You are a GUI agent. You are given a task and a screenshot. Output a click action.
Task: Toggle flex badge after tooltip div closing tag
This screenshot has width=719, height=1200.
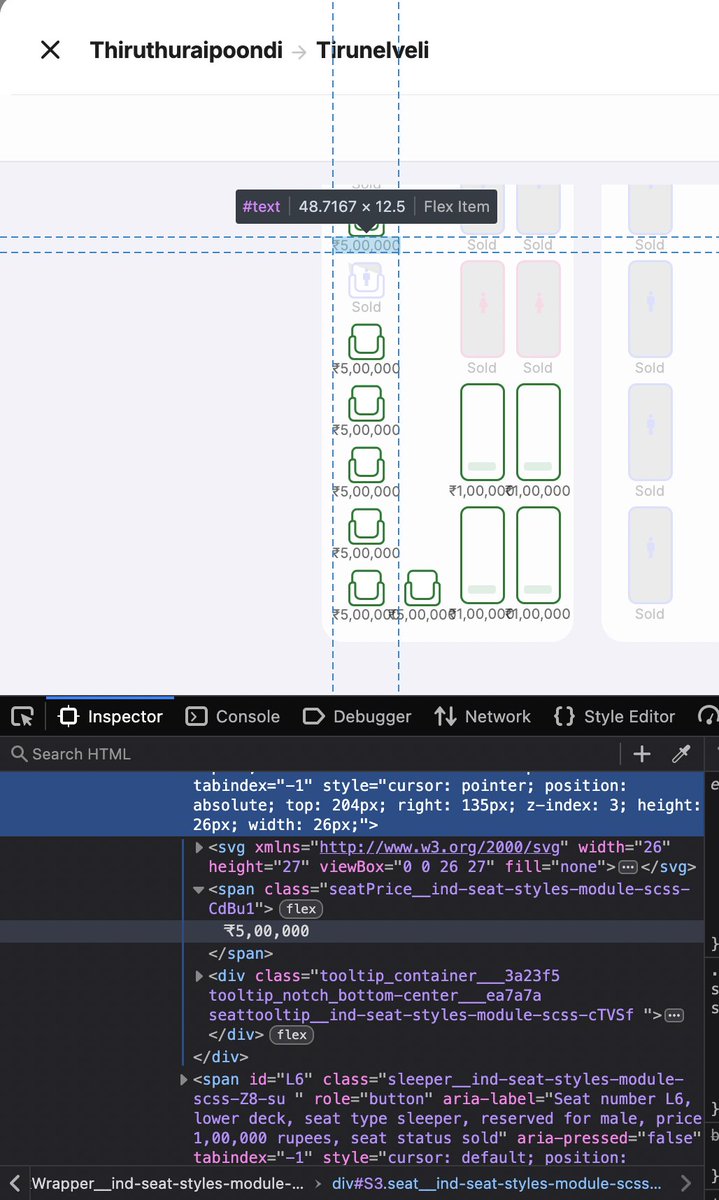tap(292, 1035)
